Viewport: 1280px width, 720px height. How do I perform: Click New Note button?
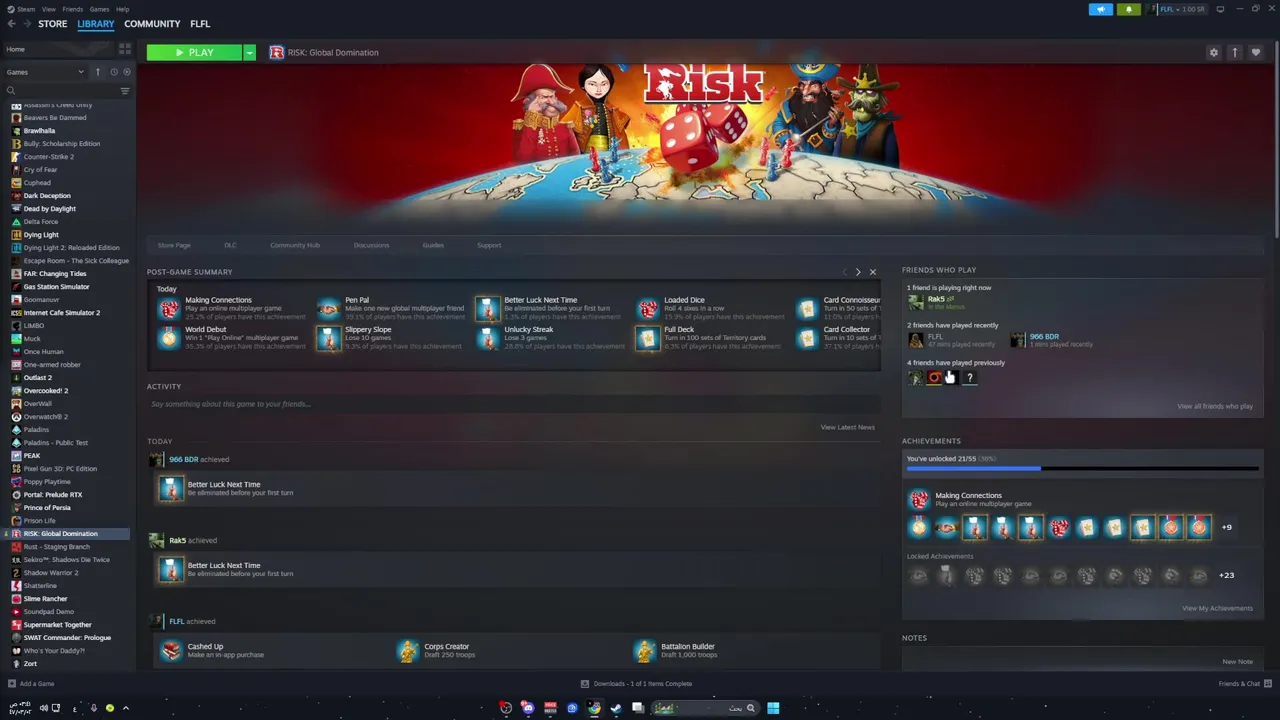1237,661
